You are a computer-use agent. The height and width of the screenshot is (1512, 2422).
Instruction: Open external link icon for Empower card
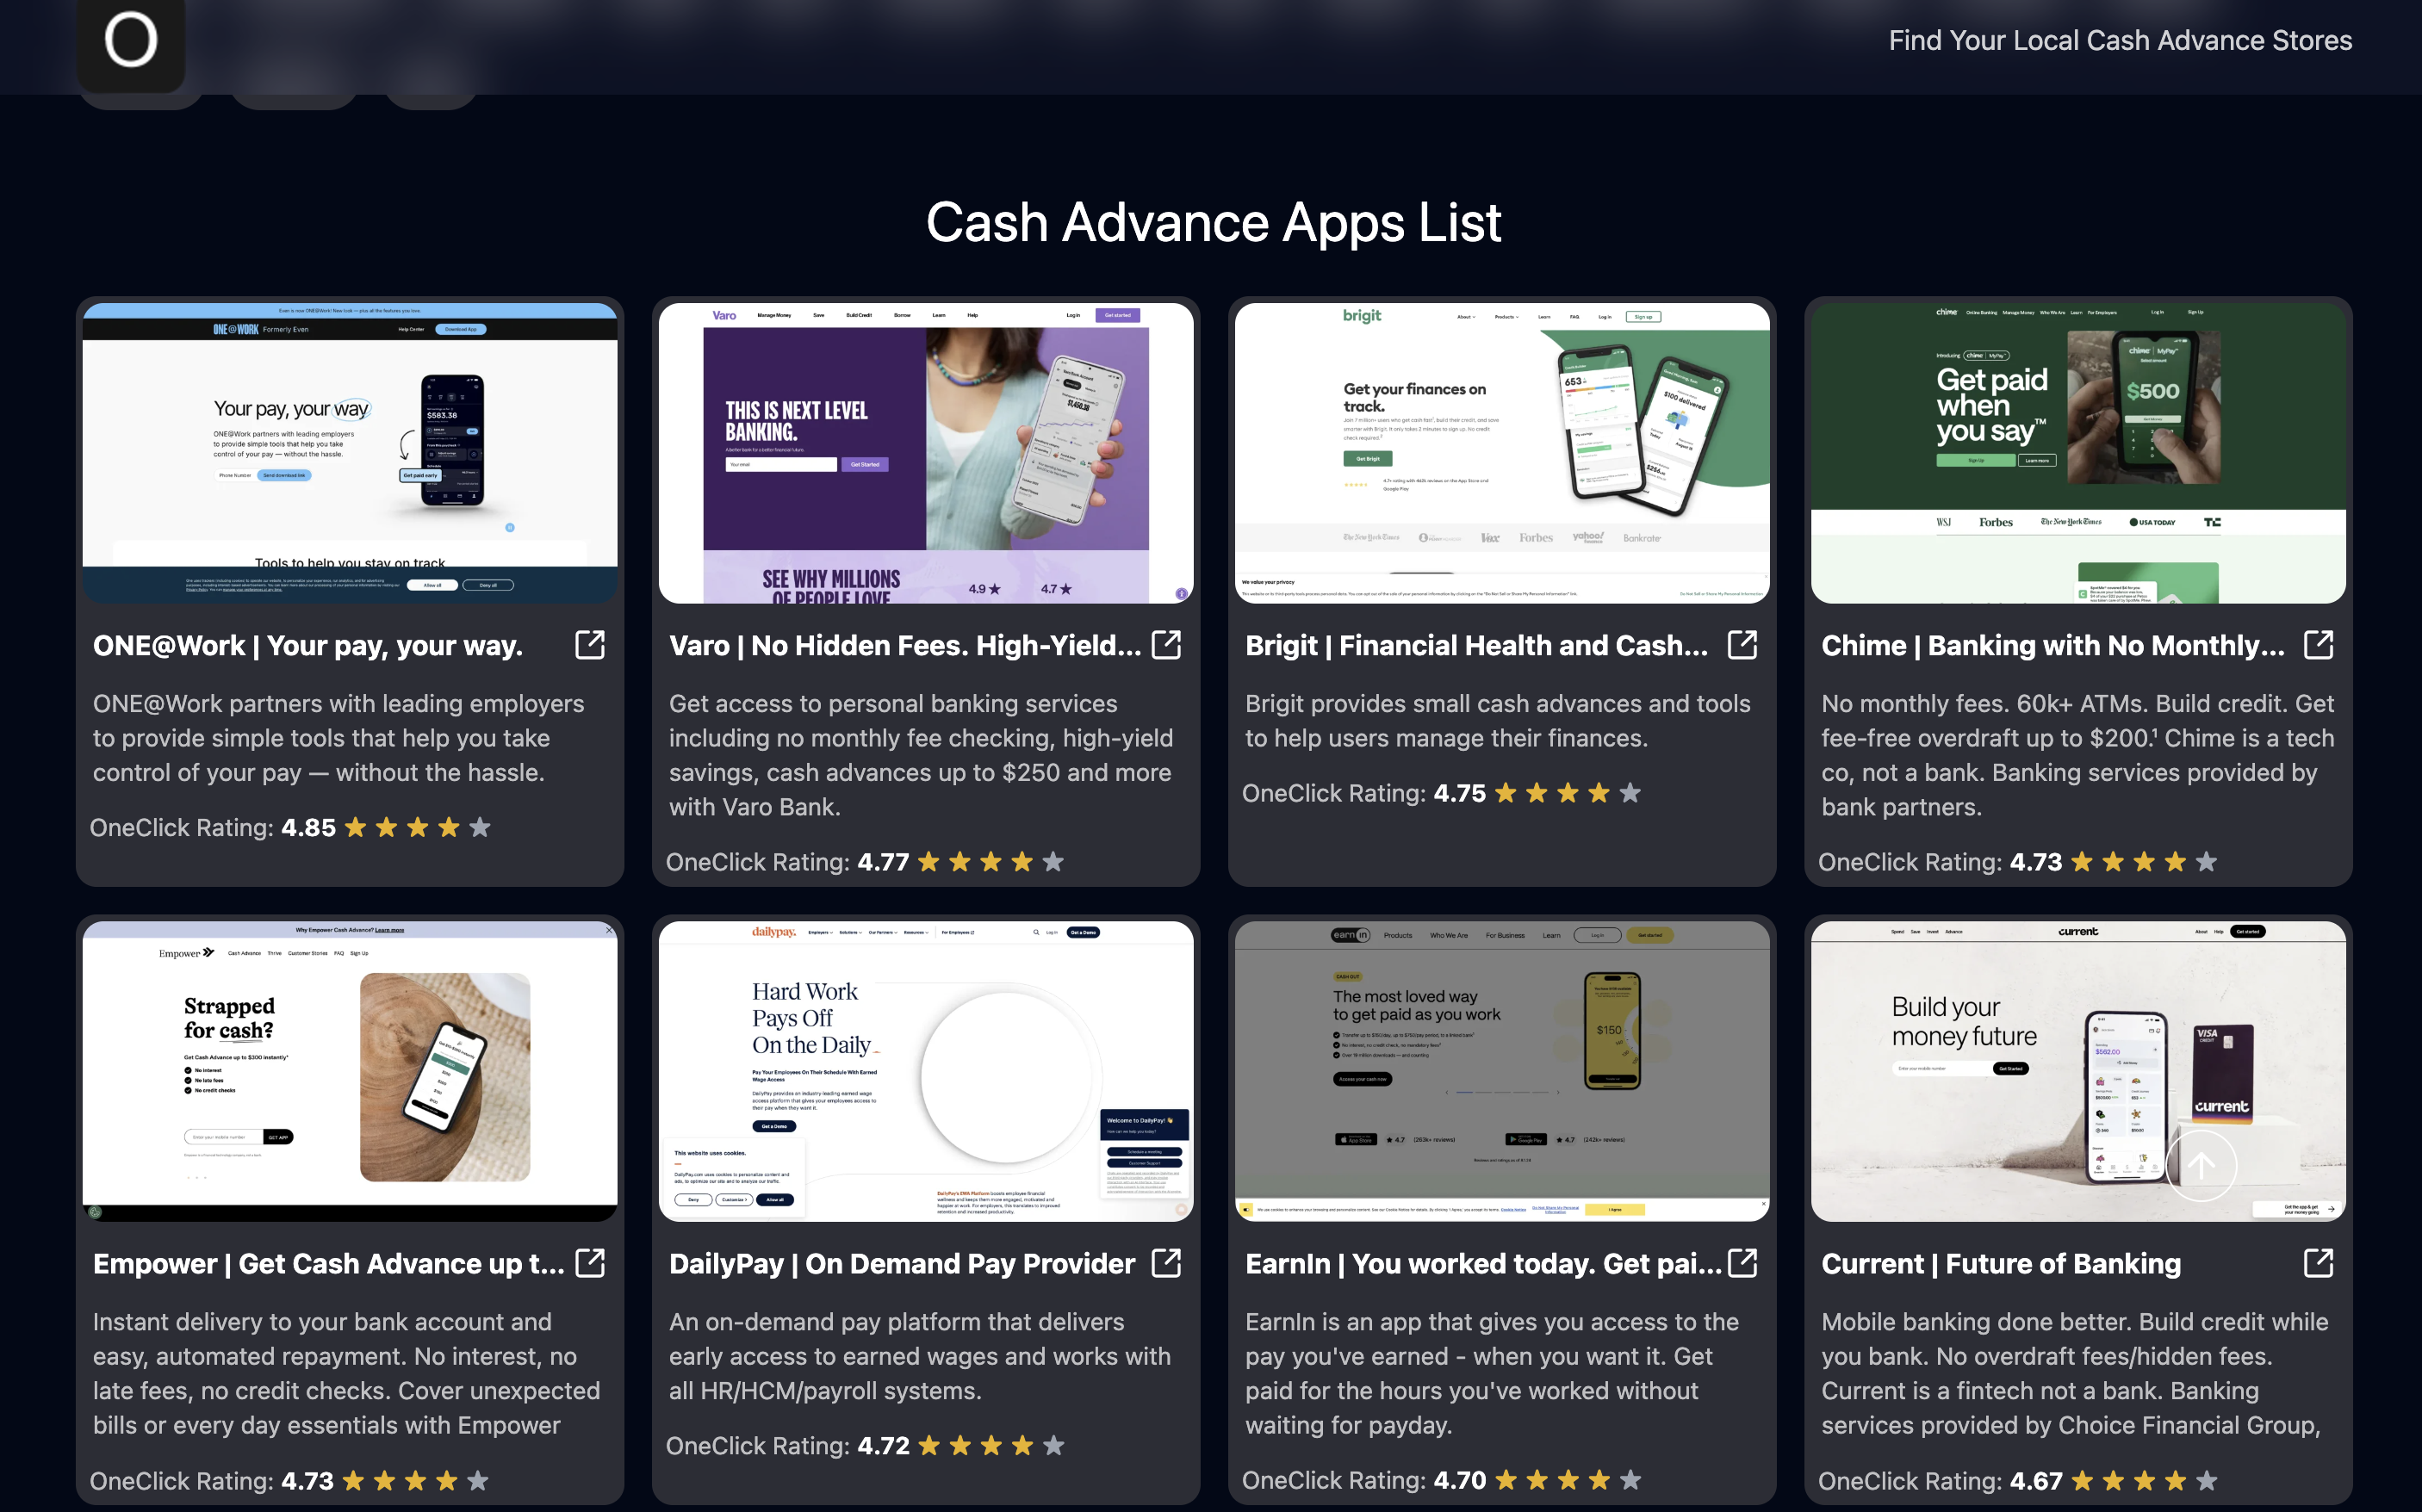590,1263
